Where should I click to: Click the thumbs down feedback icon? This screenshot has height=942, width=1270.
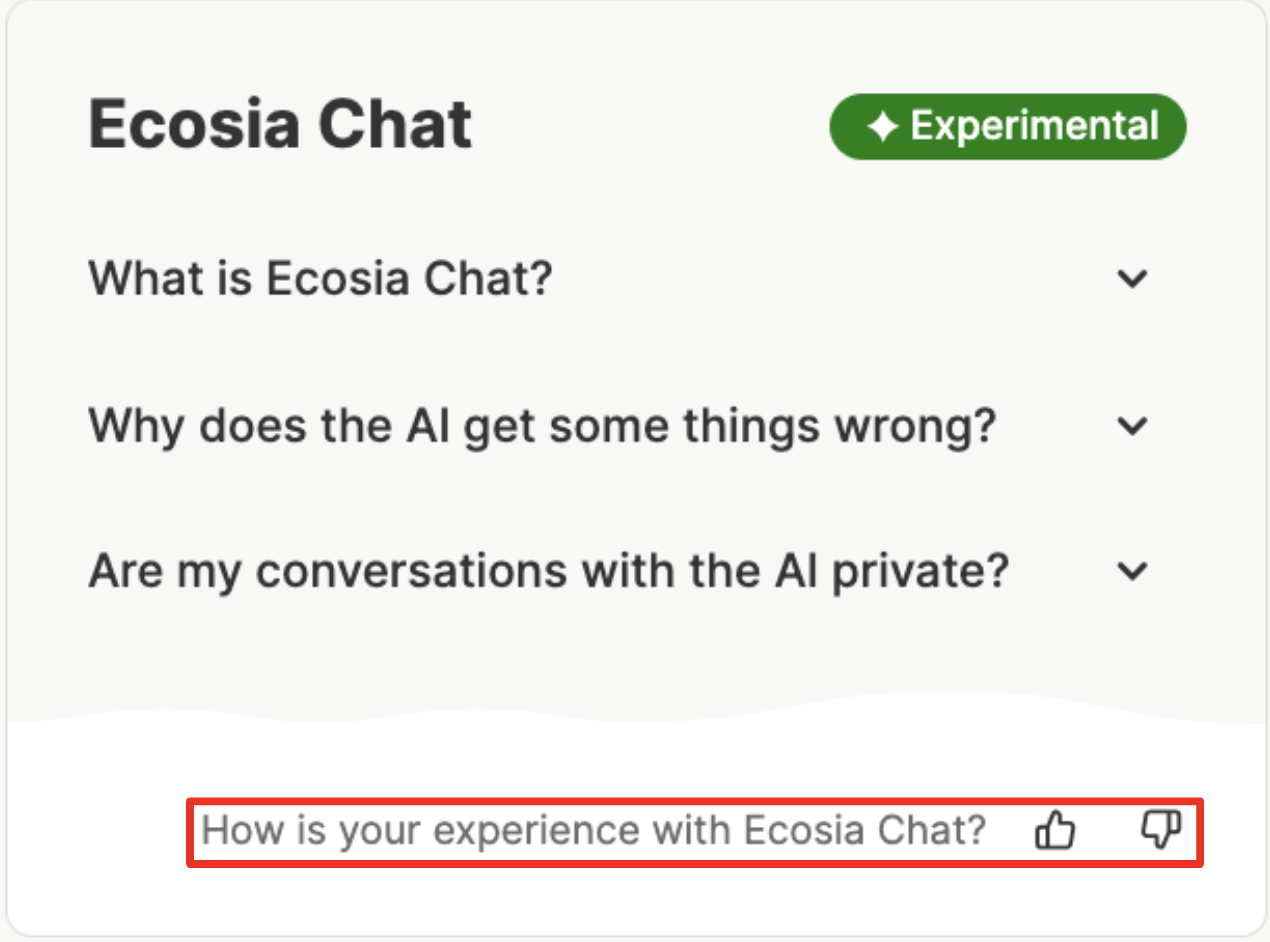1161,830
